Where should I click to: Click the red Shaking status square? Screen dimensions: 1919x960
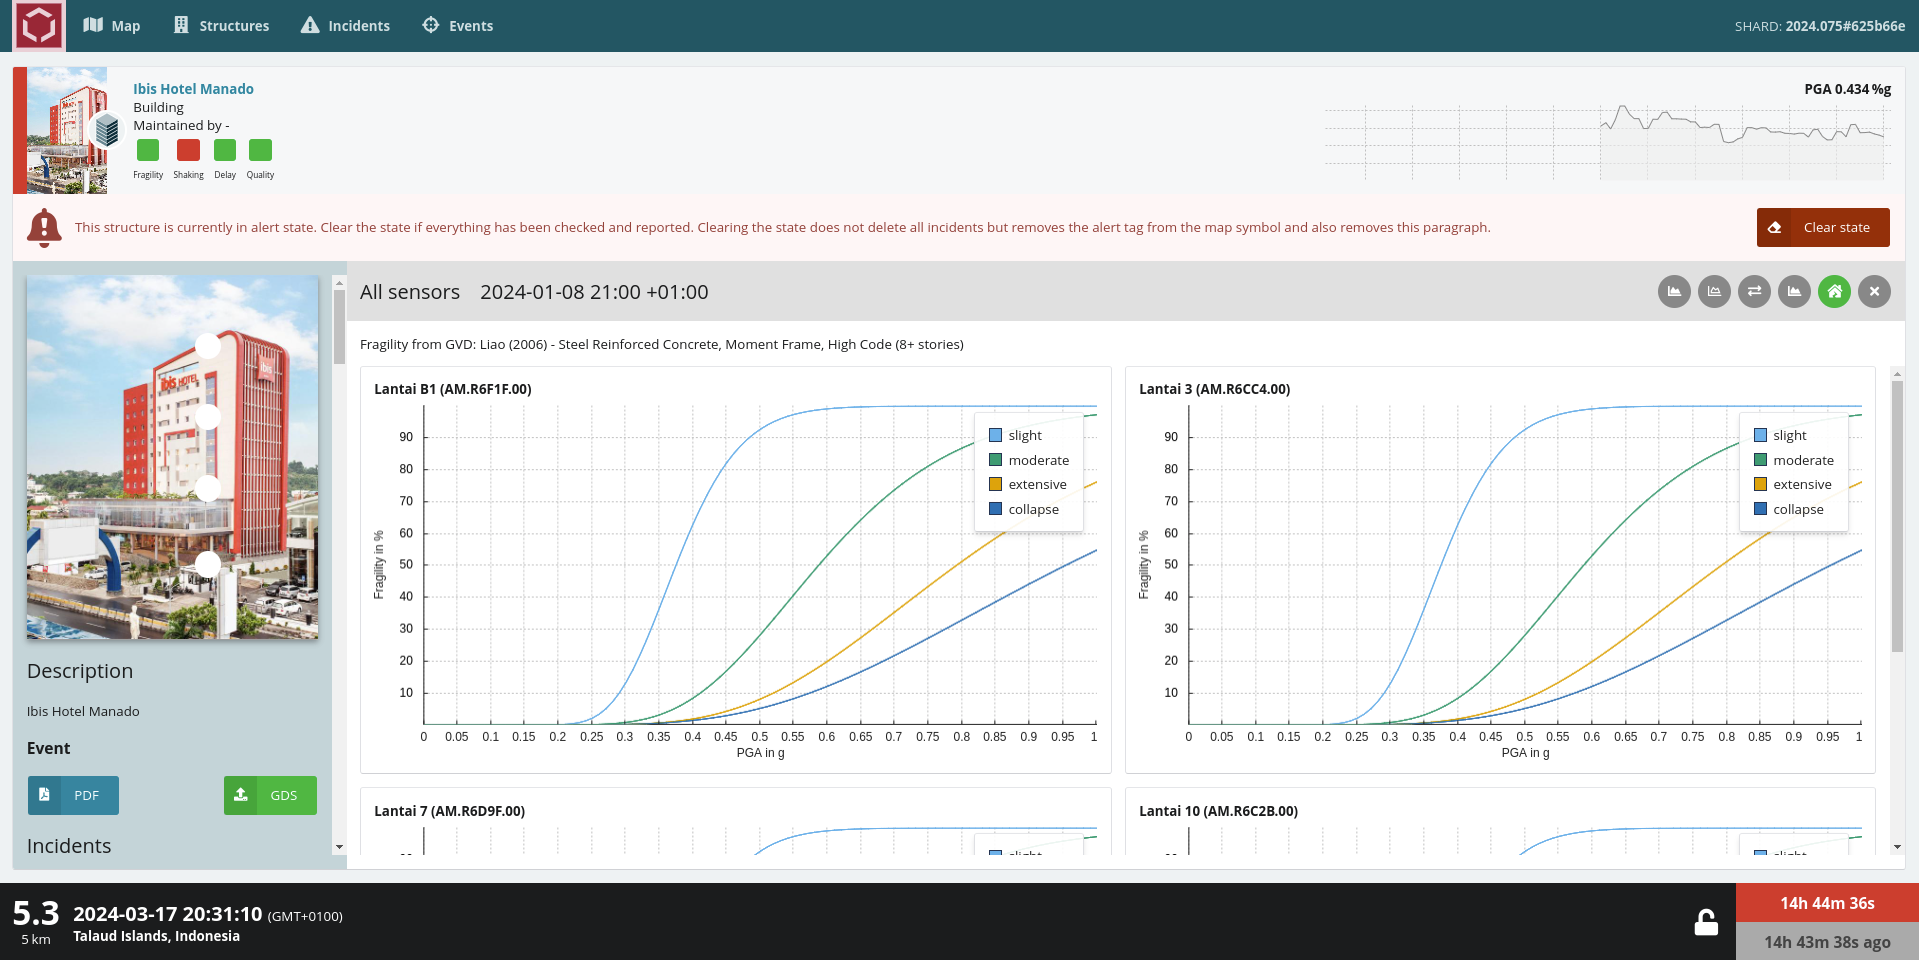coord(188,150)
